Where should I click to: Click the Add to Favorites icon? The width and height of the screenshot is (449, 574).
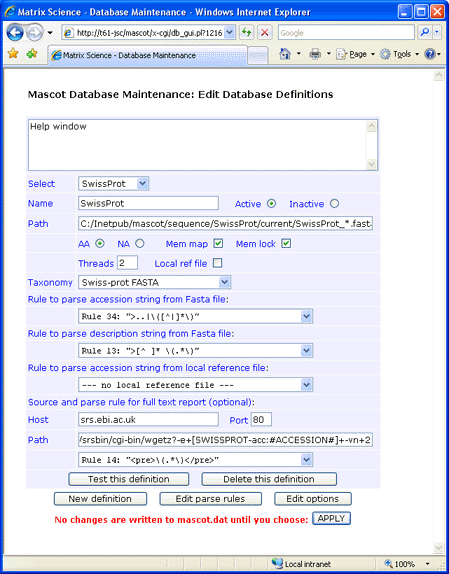click(32, 54)
